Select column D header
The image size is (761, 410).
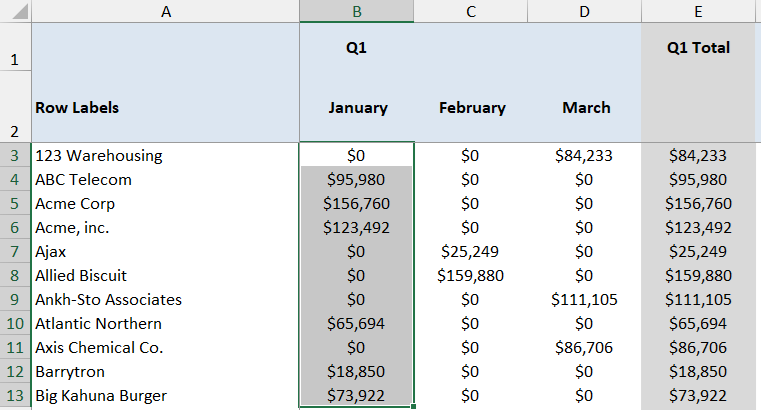[584, 11]
